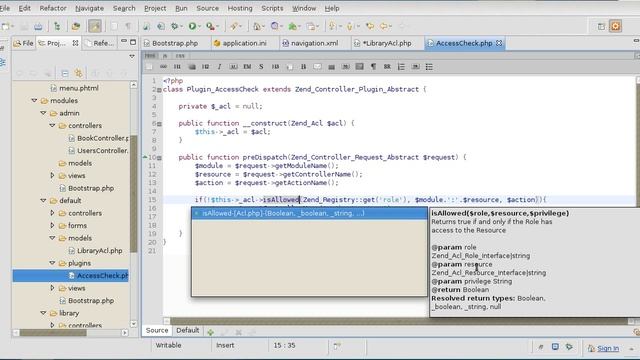
Task: Click Zend perspective icon at top right
Action: (x=616, y=26)
